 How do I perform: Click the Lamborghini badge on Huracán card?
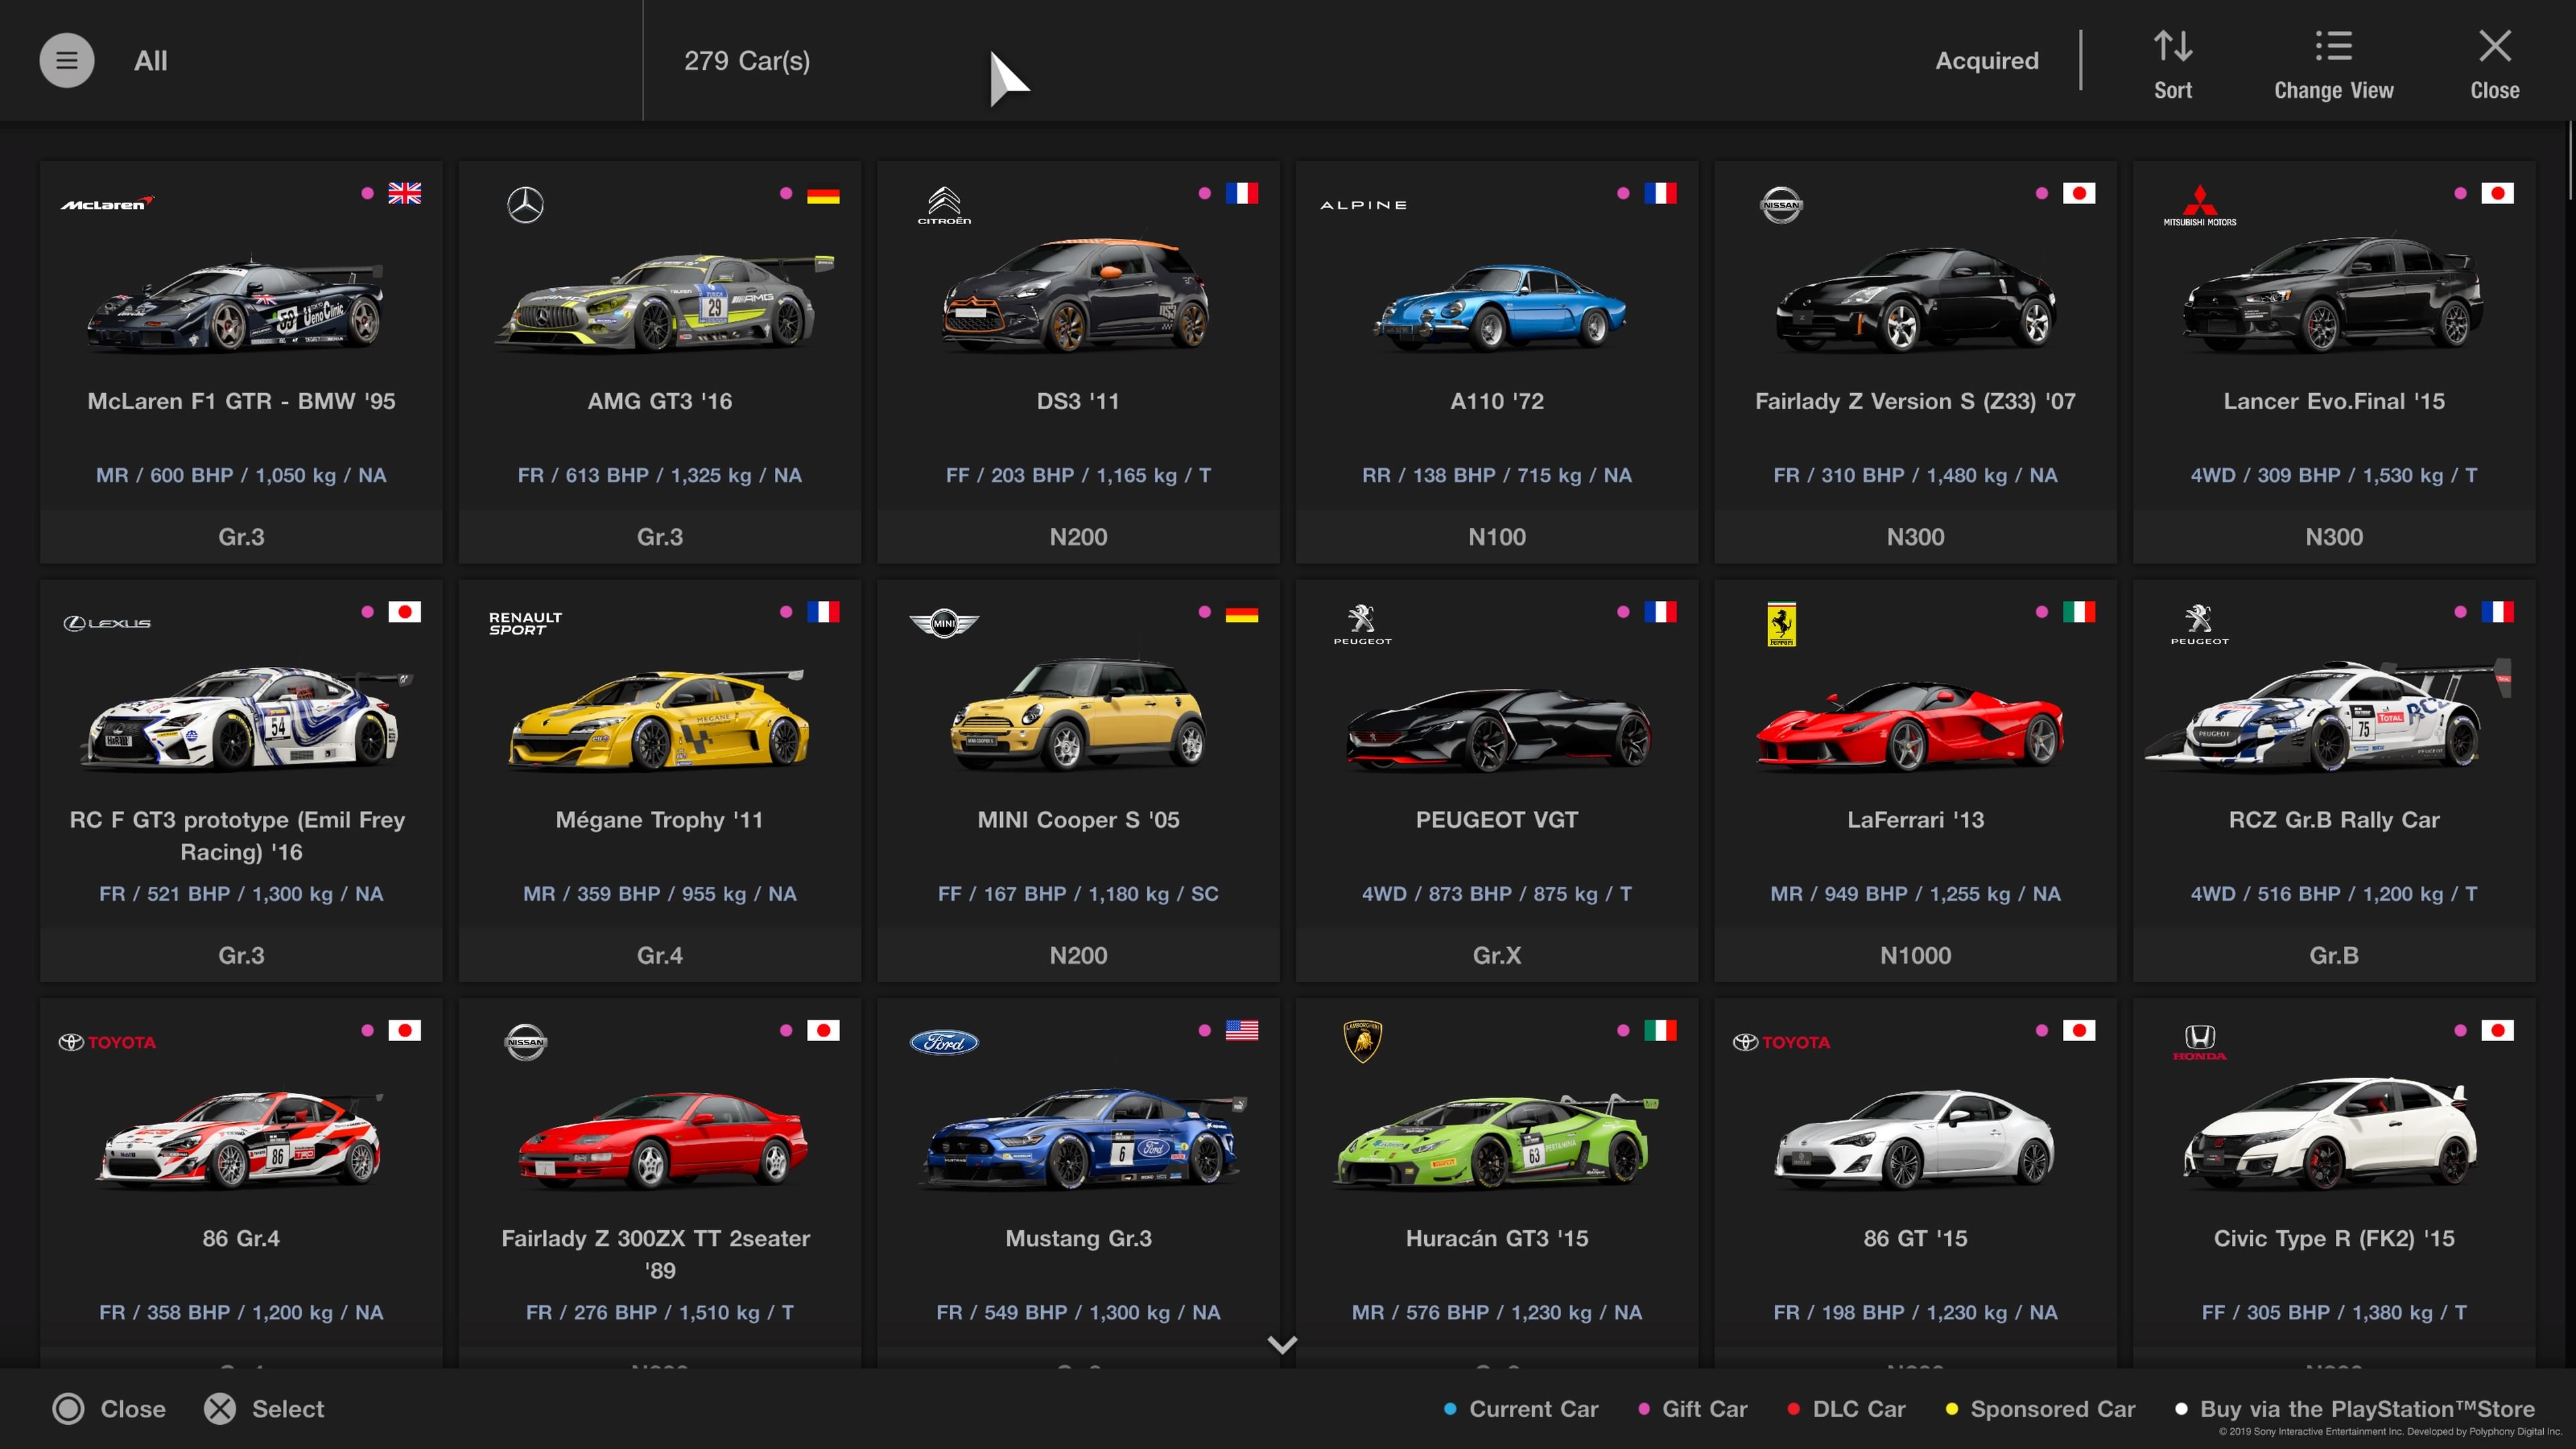click(1362, 1041)
